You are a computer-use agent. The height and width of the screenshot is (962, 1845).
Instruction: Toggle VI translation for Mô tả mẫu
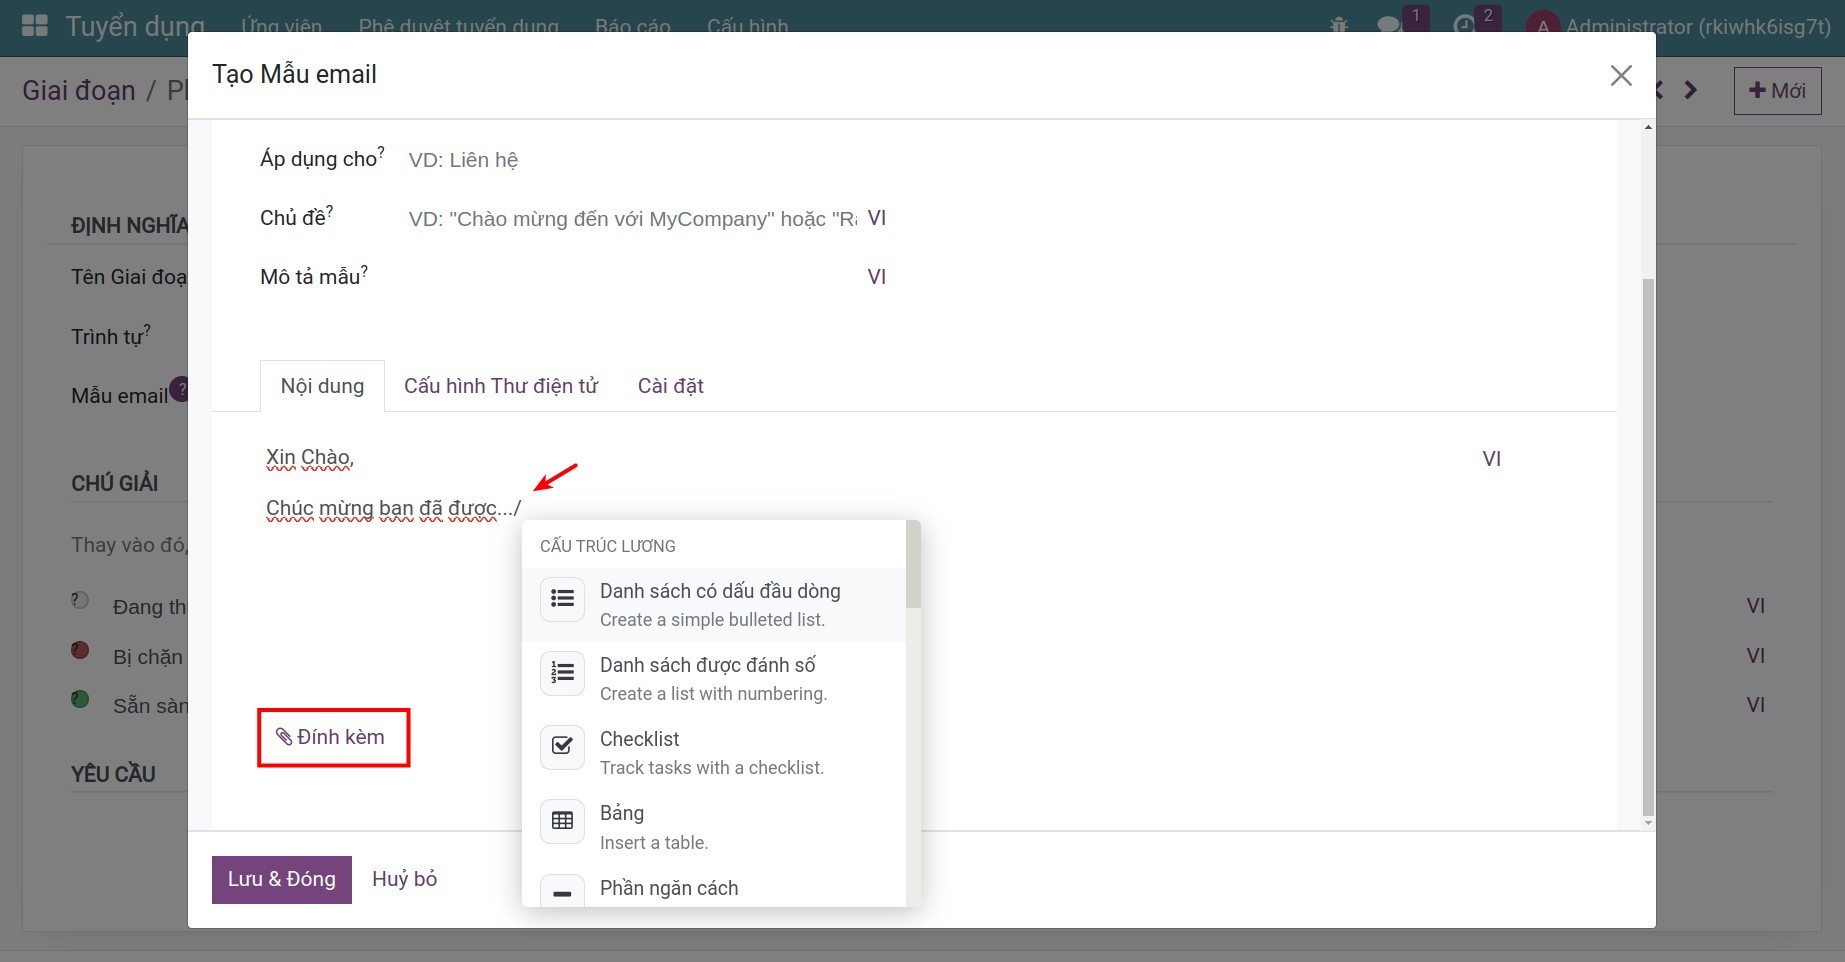[876, 277]
